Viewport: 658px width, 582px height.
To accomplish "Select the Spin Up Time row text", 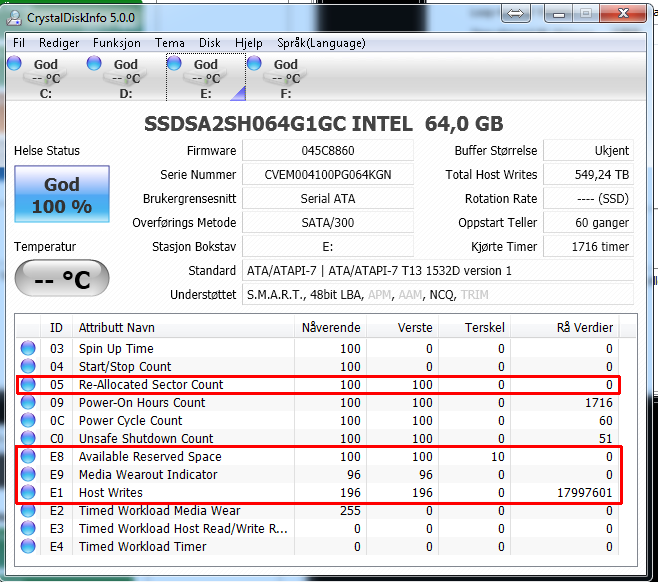I will click(x=116, y=348).
